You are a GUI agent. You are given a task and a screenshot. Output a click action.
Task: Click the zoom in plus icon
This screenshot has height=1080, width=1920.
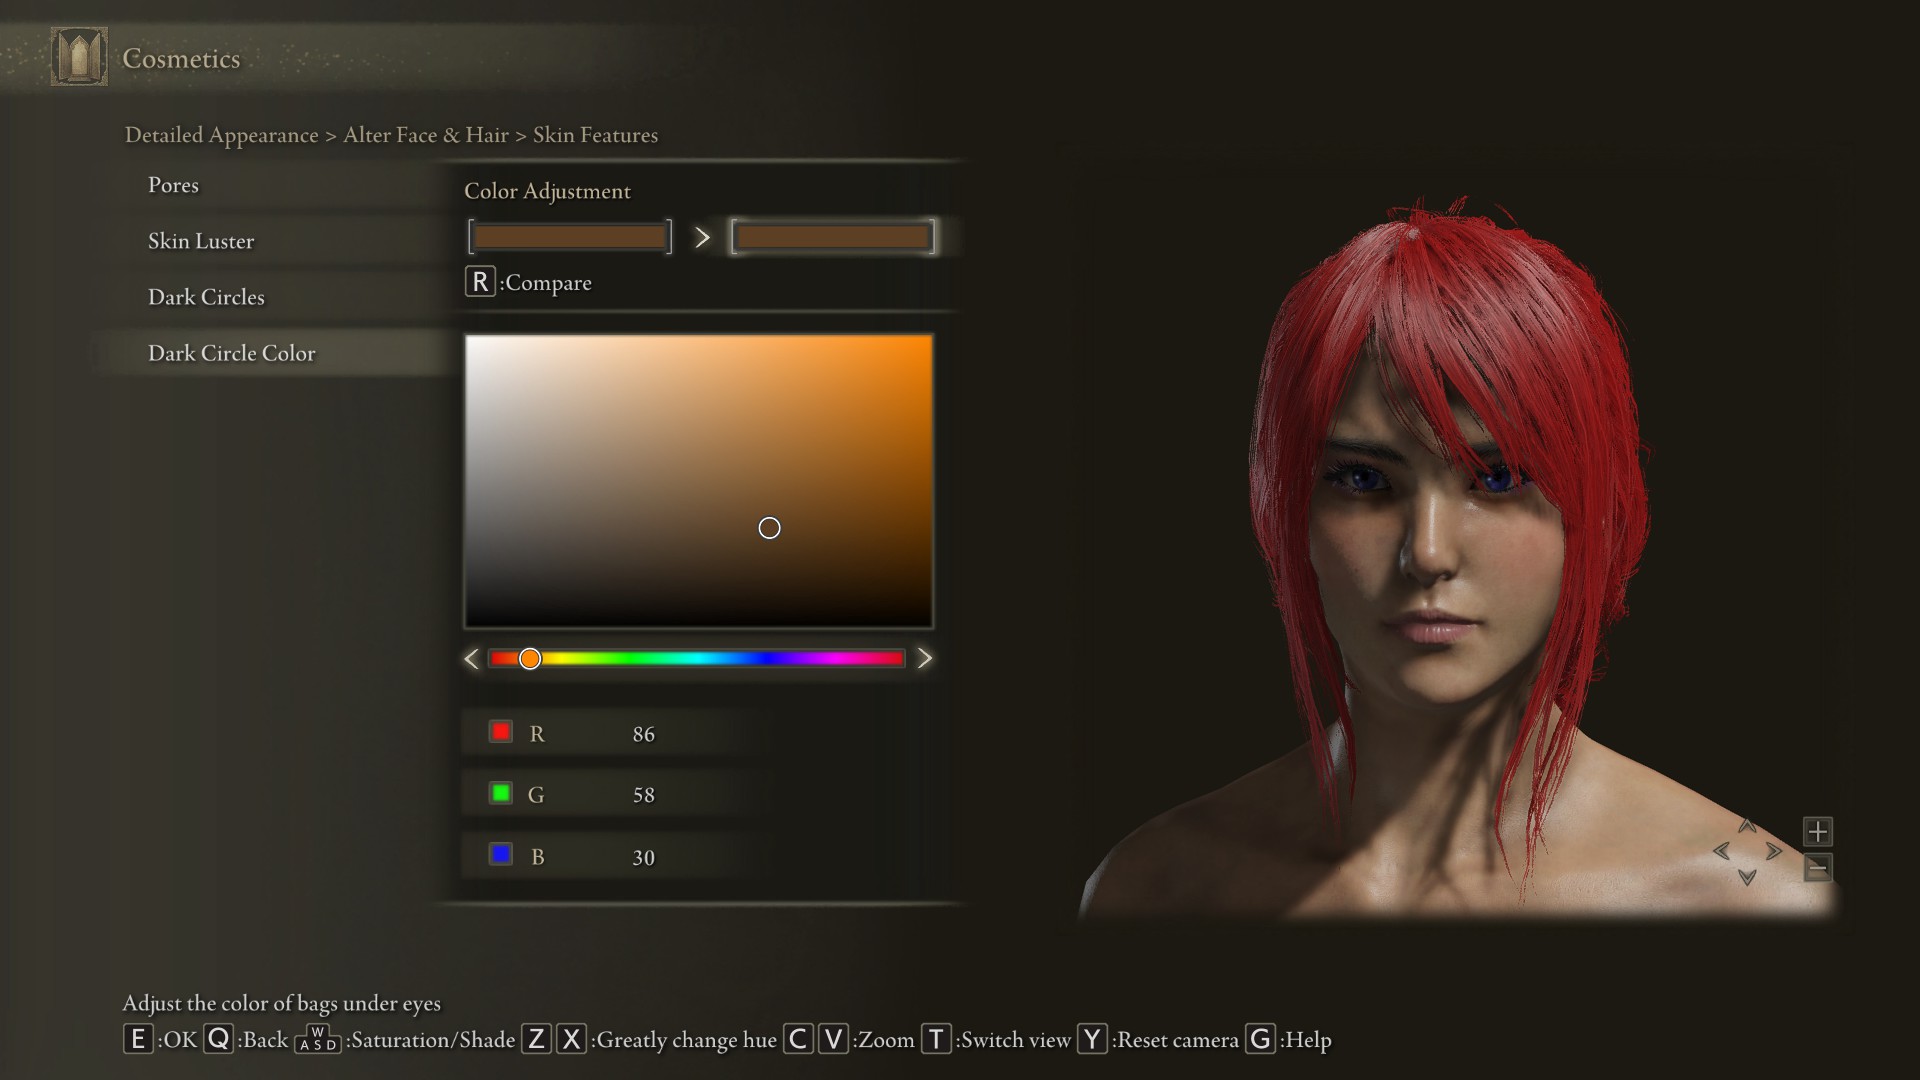(x=1817, y=831)
